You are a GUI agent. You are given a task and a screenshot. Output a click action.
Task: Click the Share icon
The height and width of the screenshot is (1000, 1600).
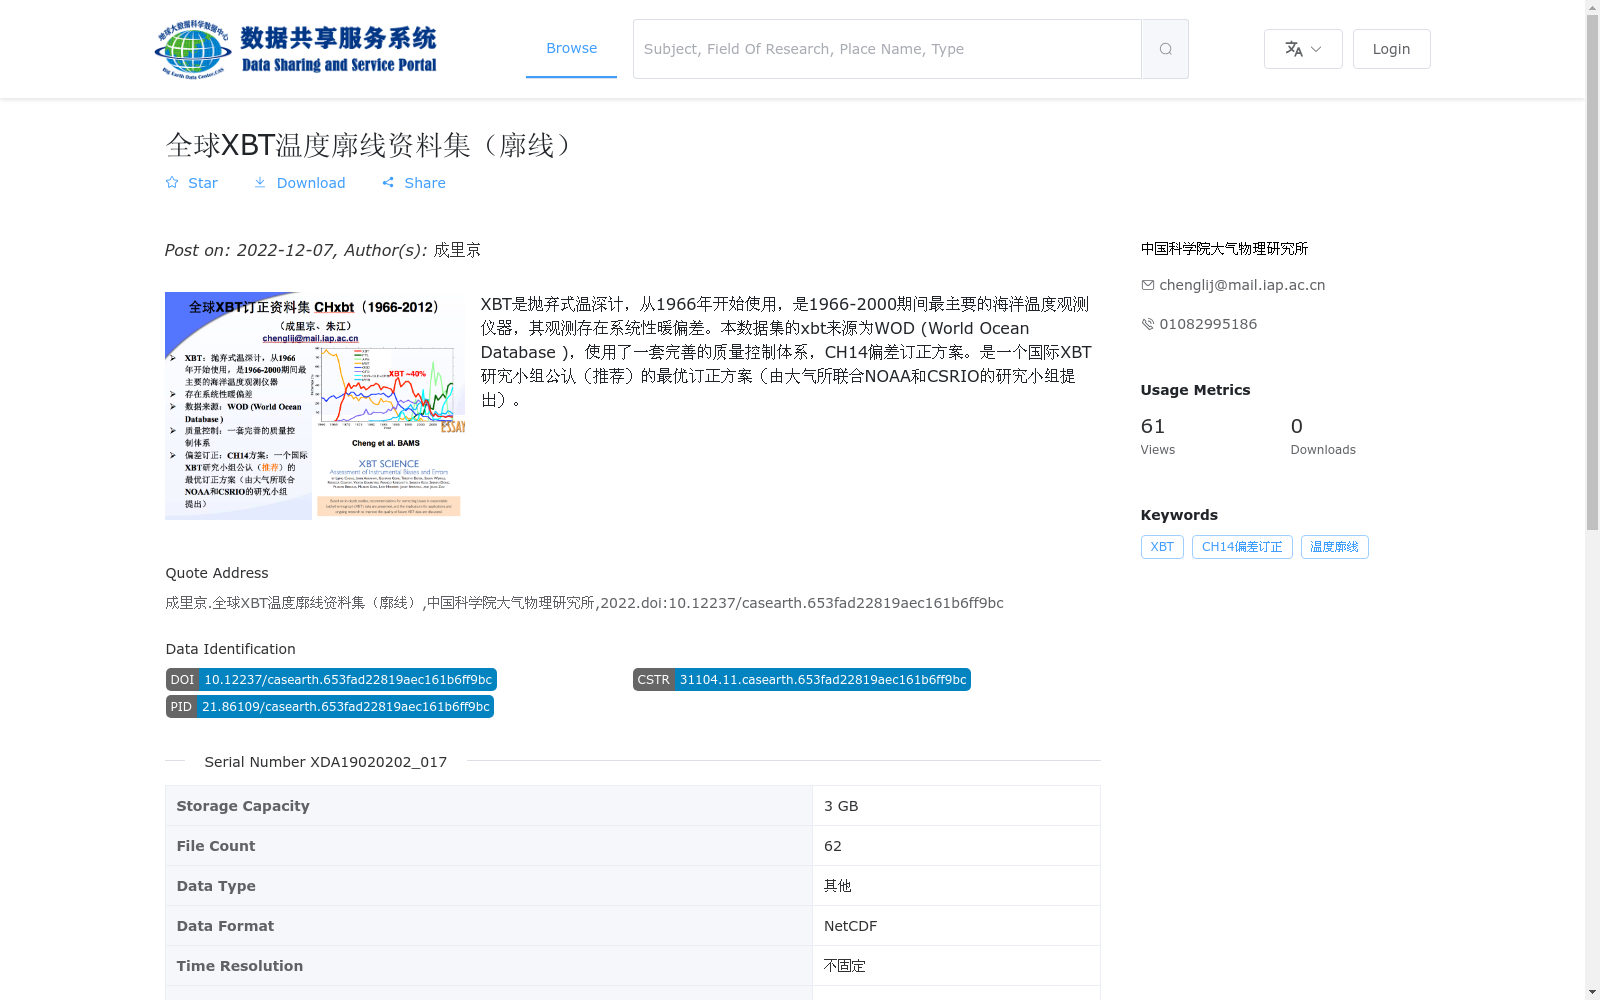point(388,183)
